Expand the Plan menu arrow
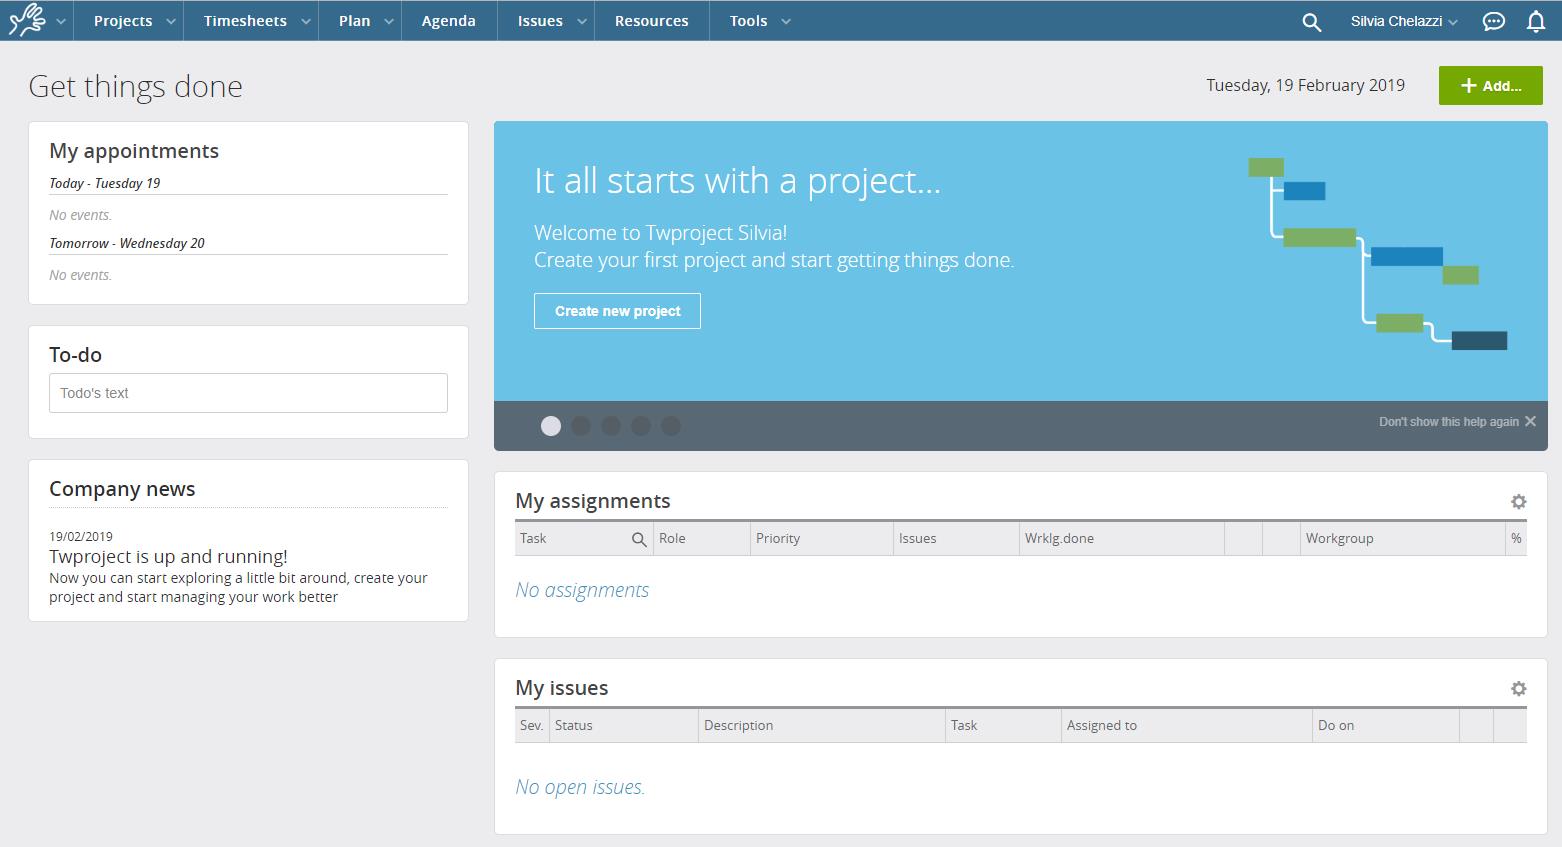 [389, 21]
